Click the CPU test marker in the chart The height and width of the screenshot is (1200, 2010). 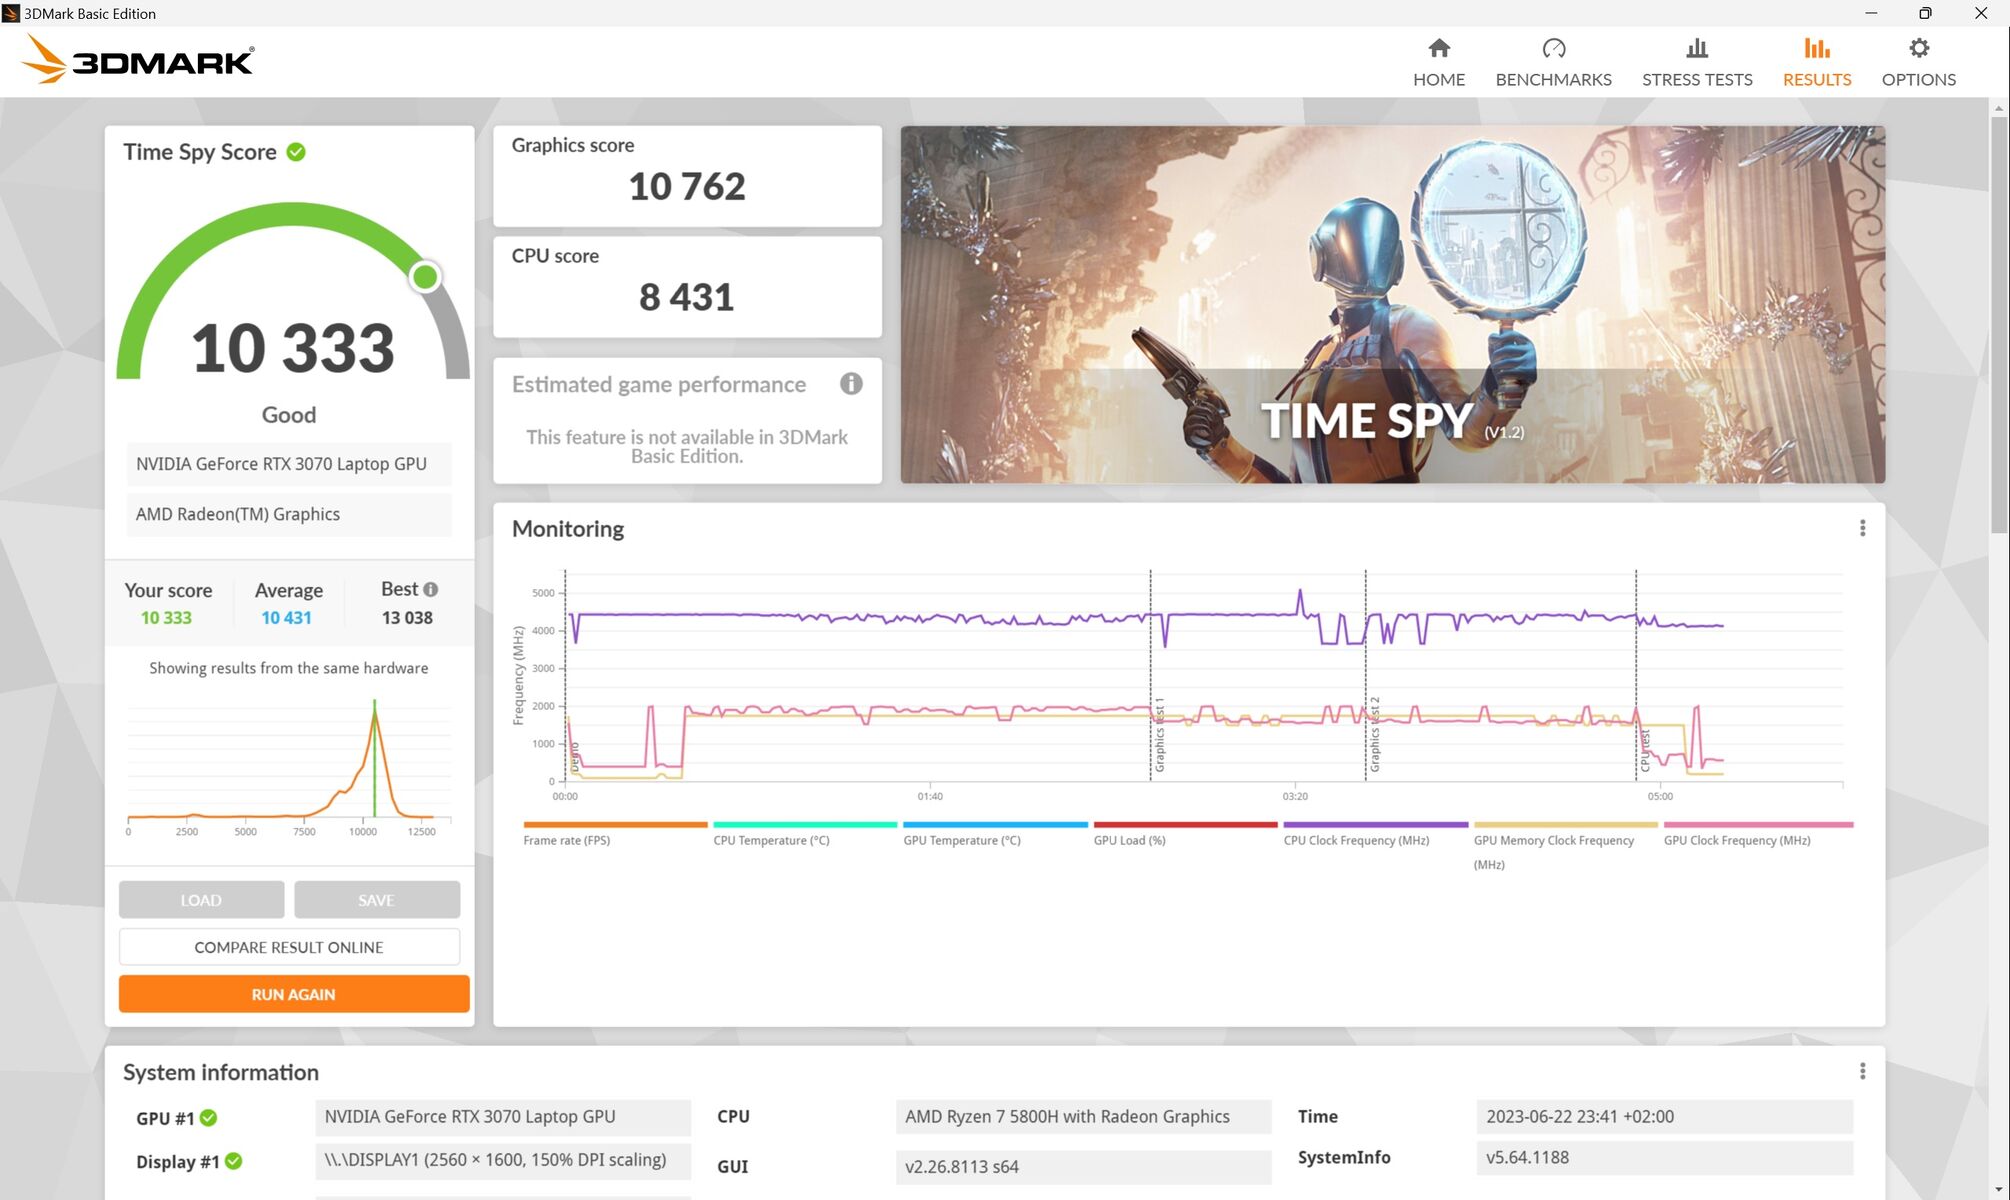coord(1645,750)
